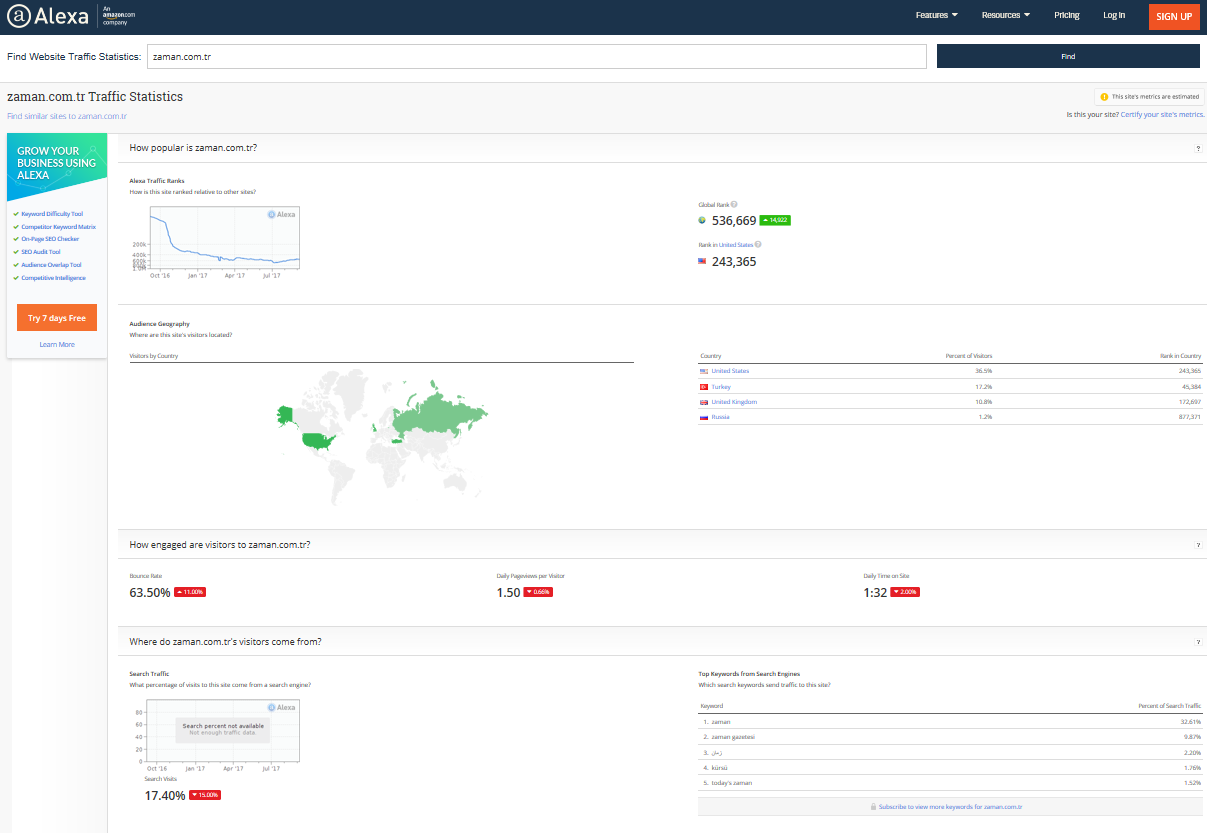Open United States in the country table
The height and width of the screenshot is (833, 1207).
coord(730,371)
